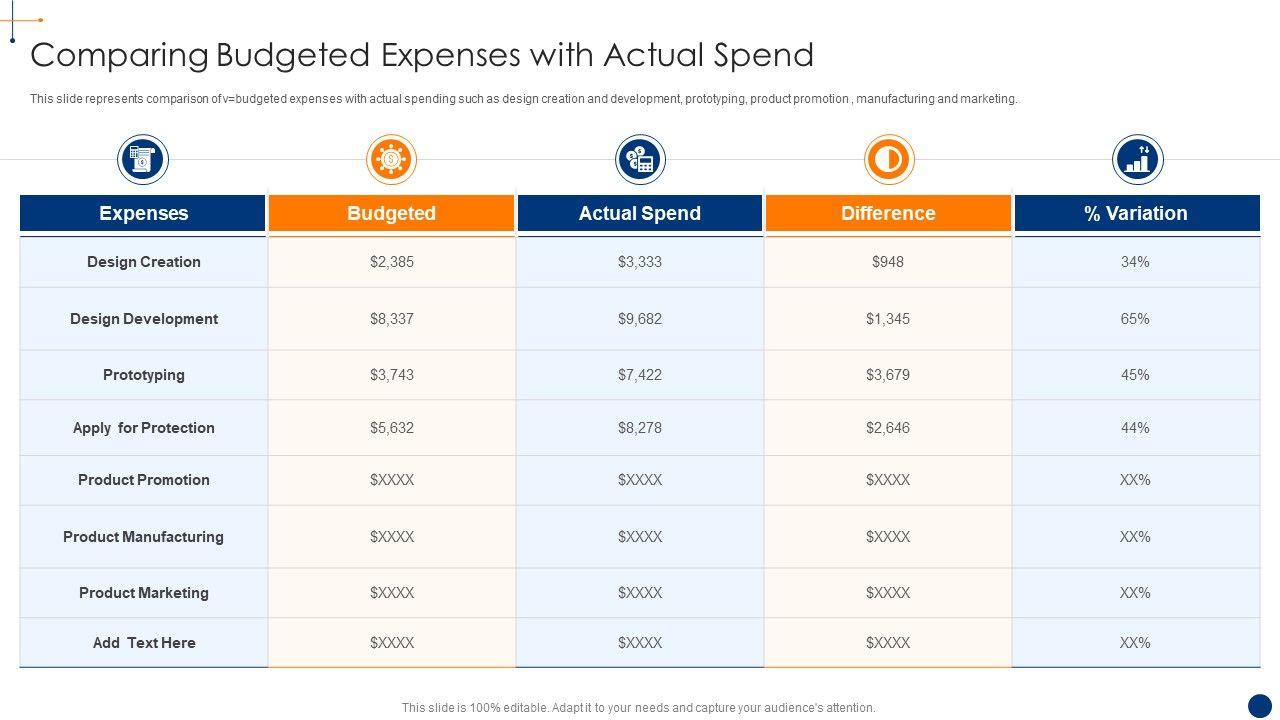This screenshot has width=1280, height=720.
Task: Click the $7,422 actual spend cell
Action: [640, 375]
